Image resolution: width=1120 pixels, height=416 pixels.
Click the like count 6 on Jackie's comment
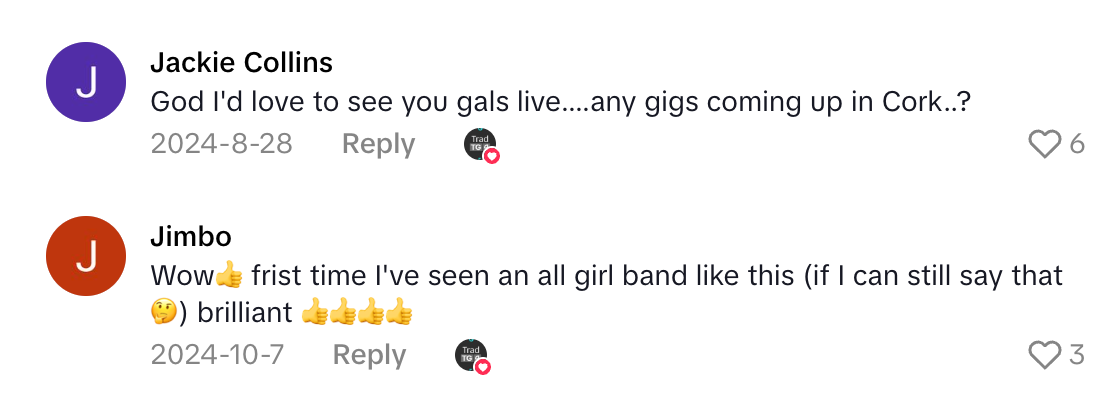1077,145
